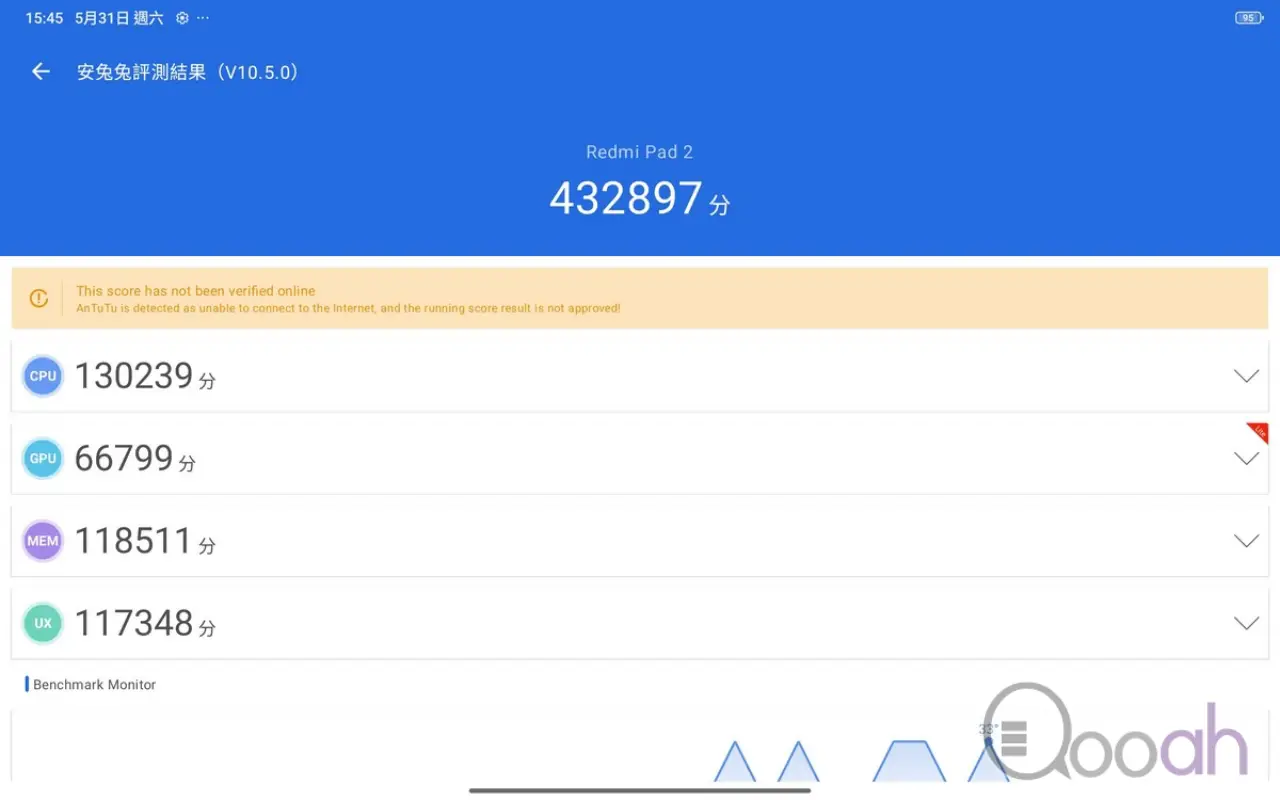
Task: Tap the UX score badge icon
Action: 43,623
